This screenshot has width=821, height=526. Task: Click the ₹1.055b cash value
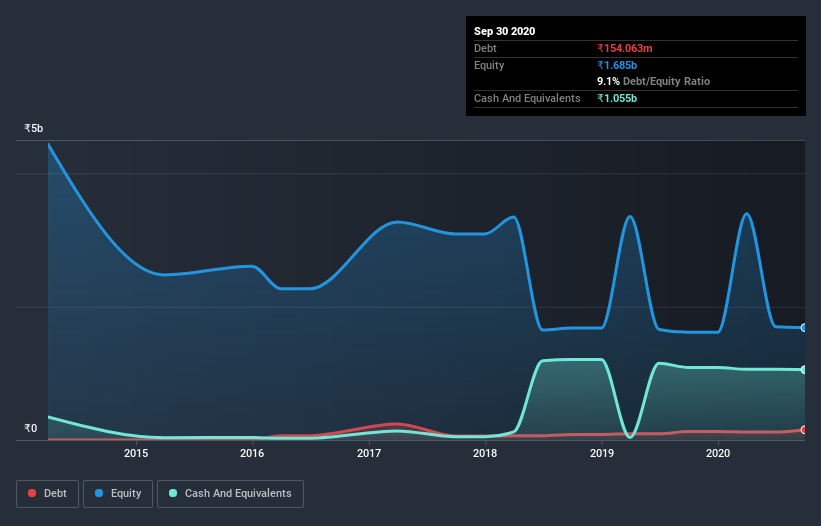[617, 98]
